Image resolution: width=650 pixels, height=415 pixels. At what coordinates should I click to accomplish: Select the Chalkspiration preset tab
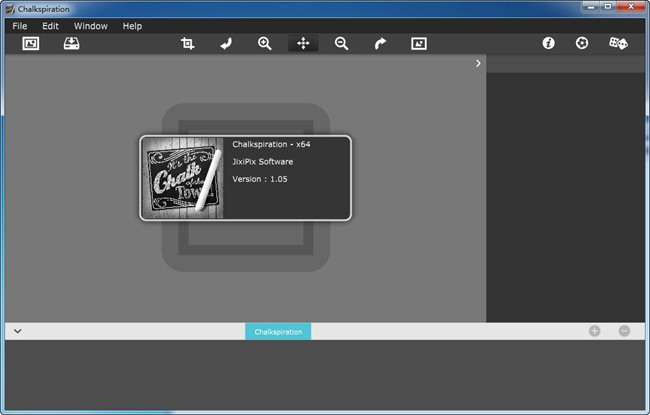click(x=278, y=331)
